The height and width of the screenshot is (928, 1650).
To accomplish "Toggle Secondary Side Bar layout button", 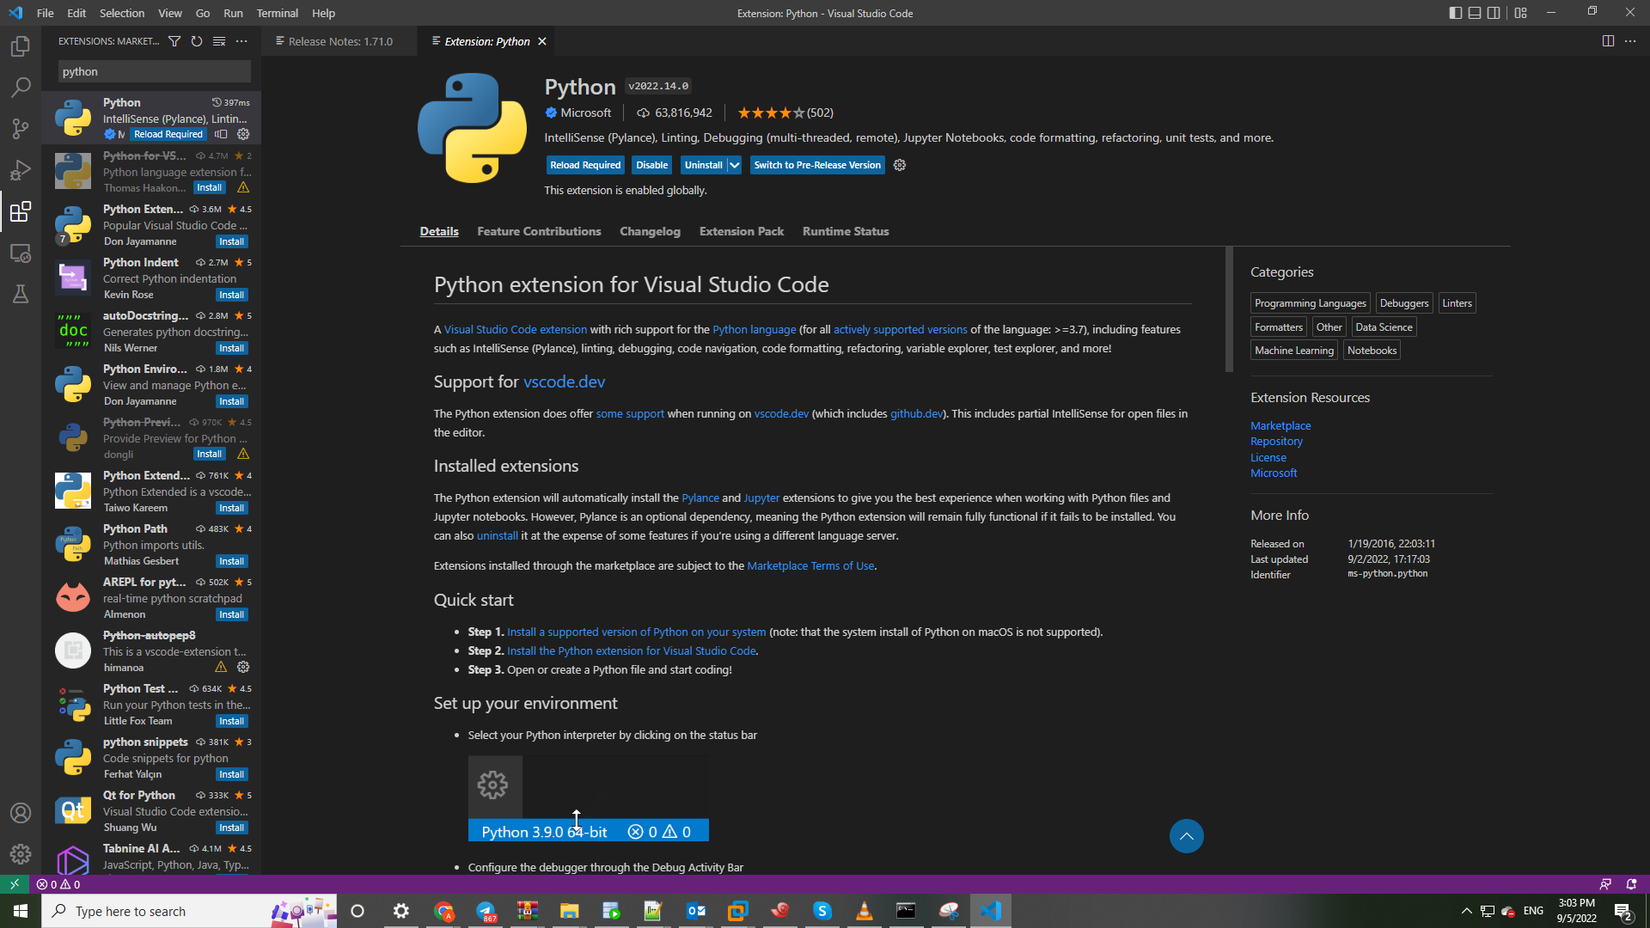I will click(1493, 13).
